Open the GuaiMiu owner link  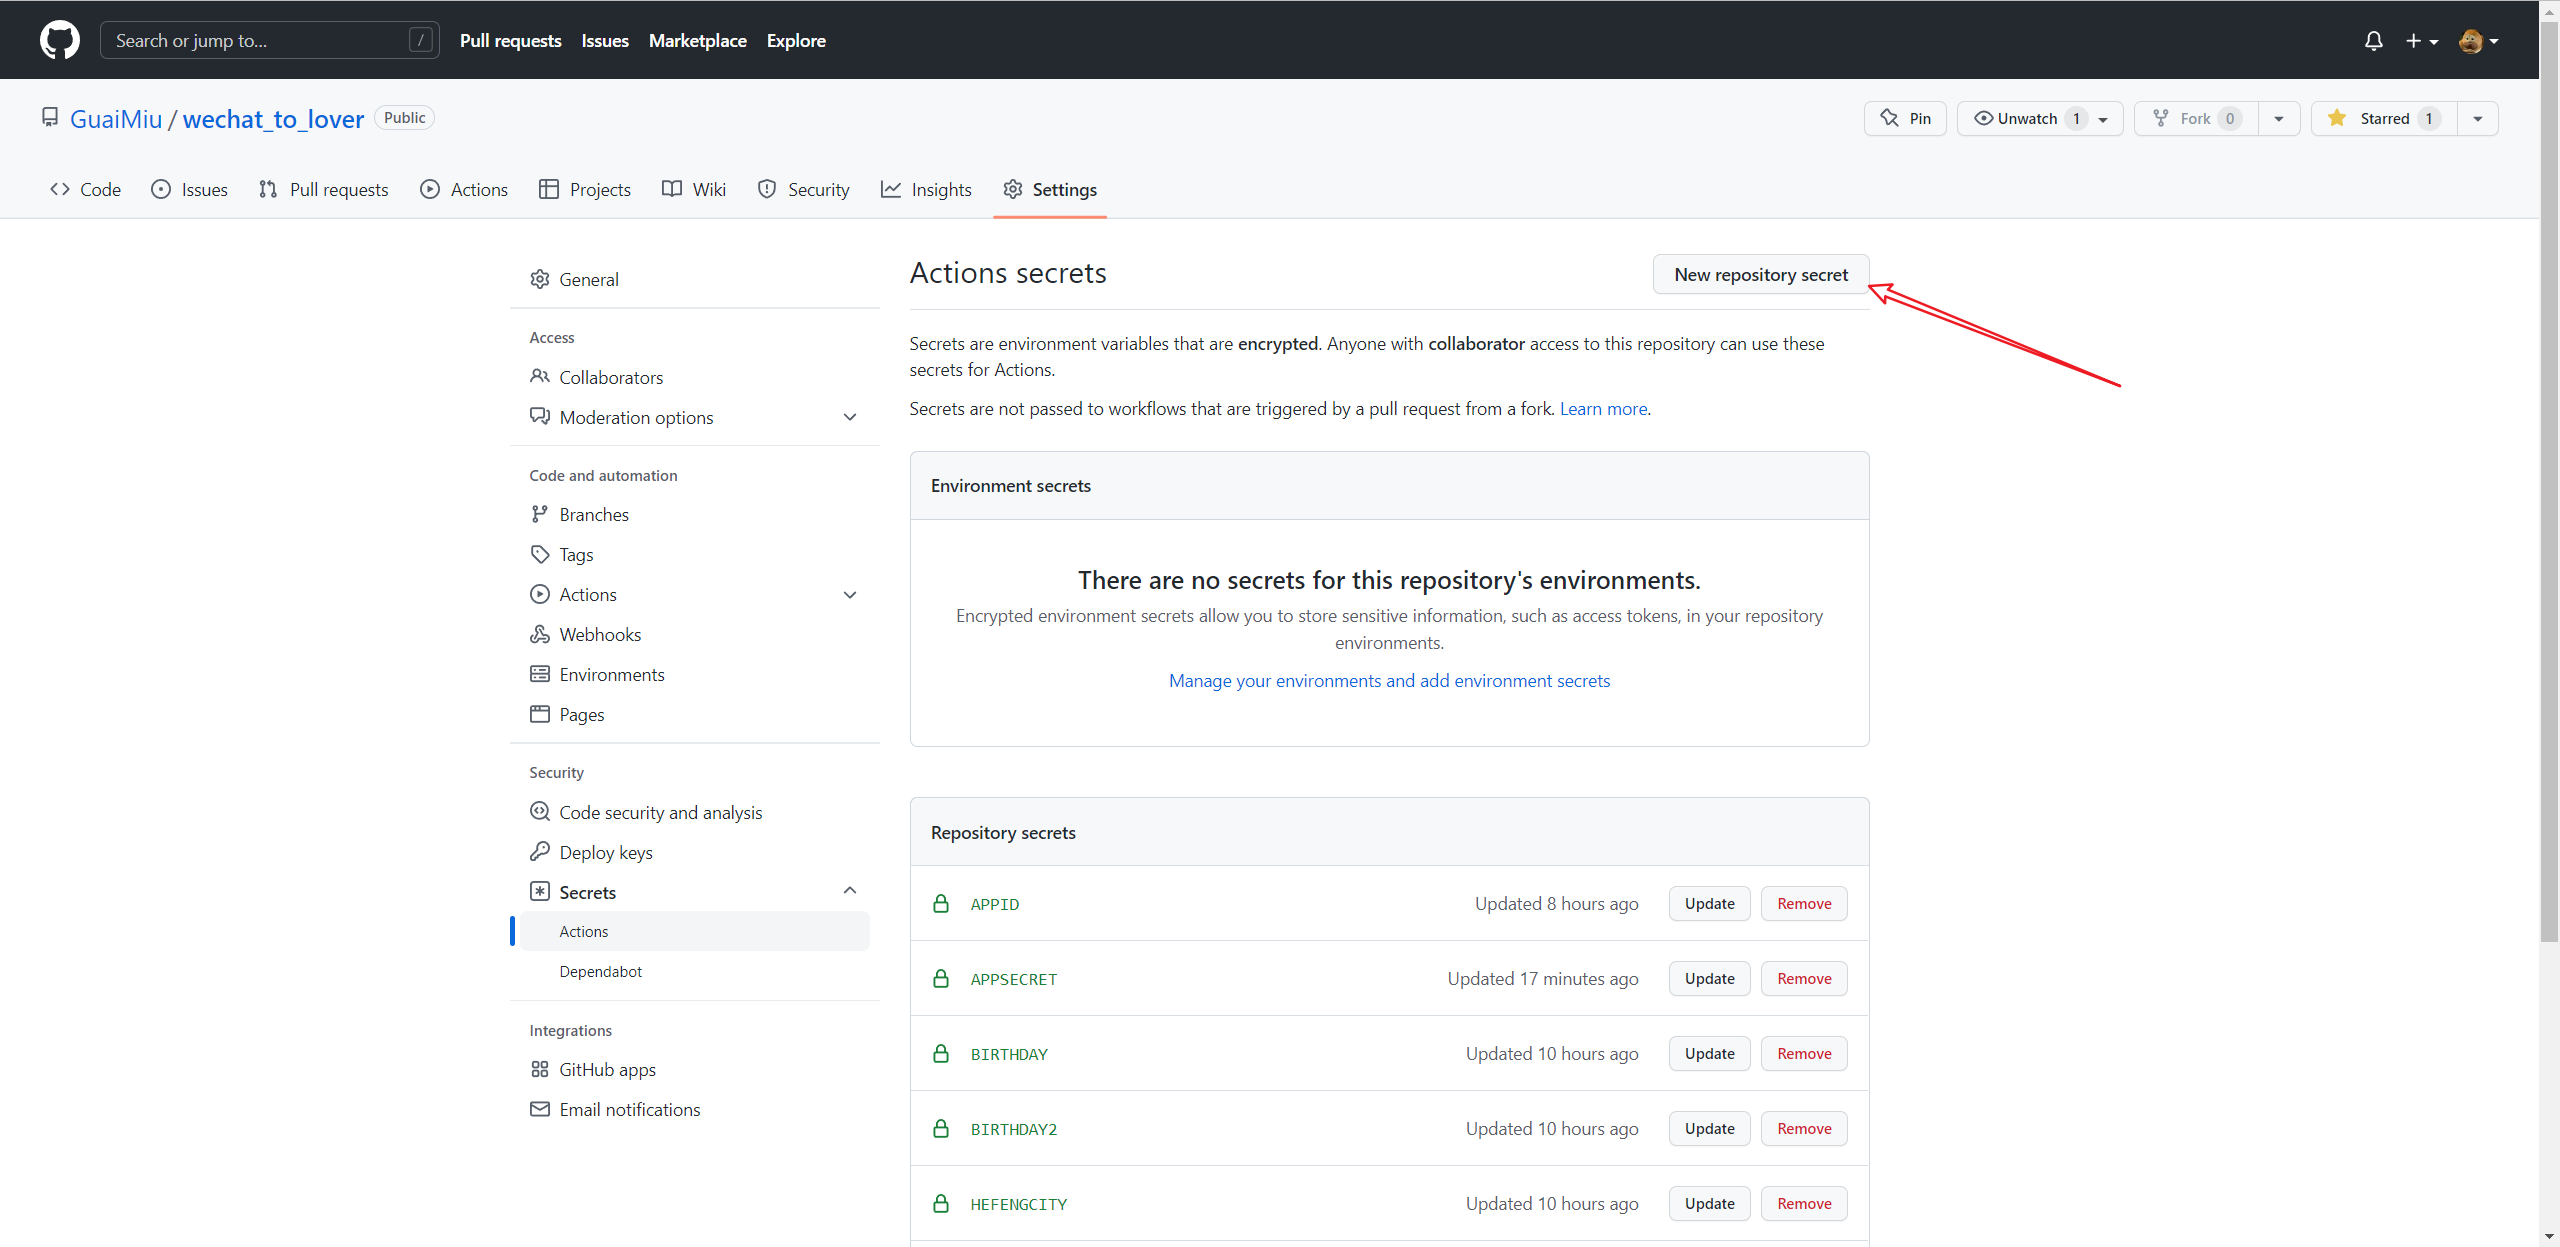tap(116, 119)
